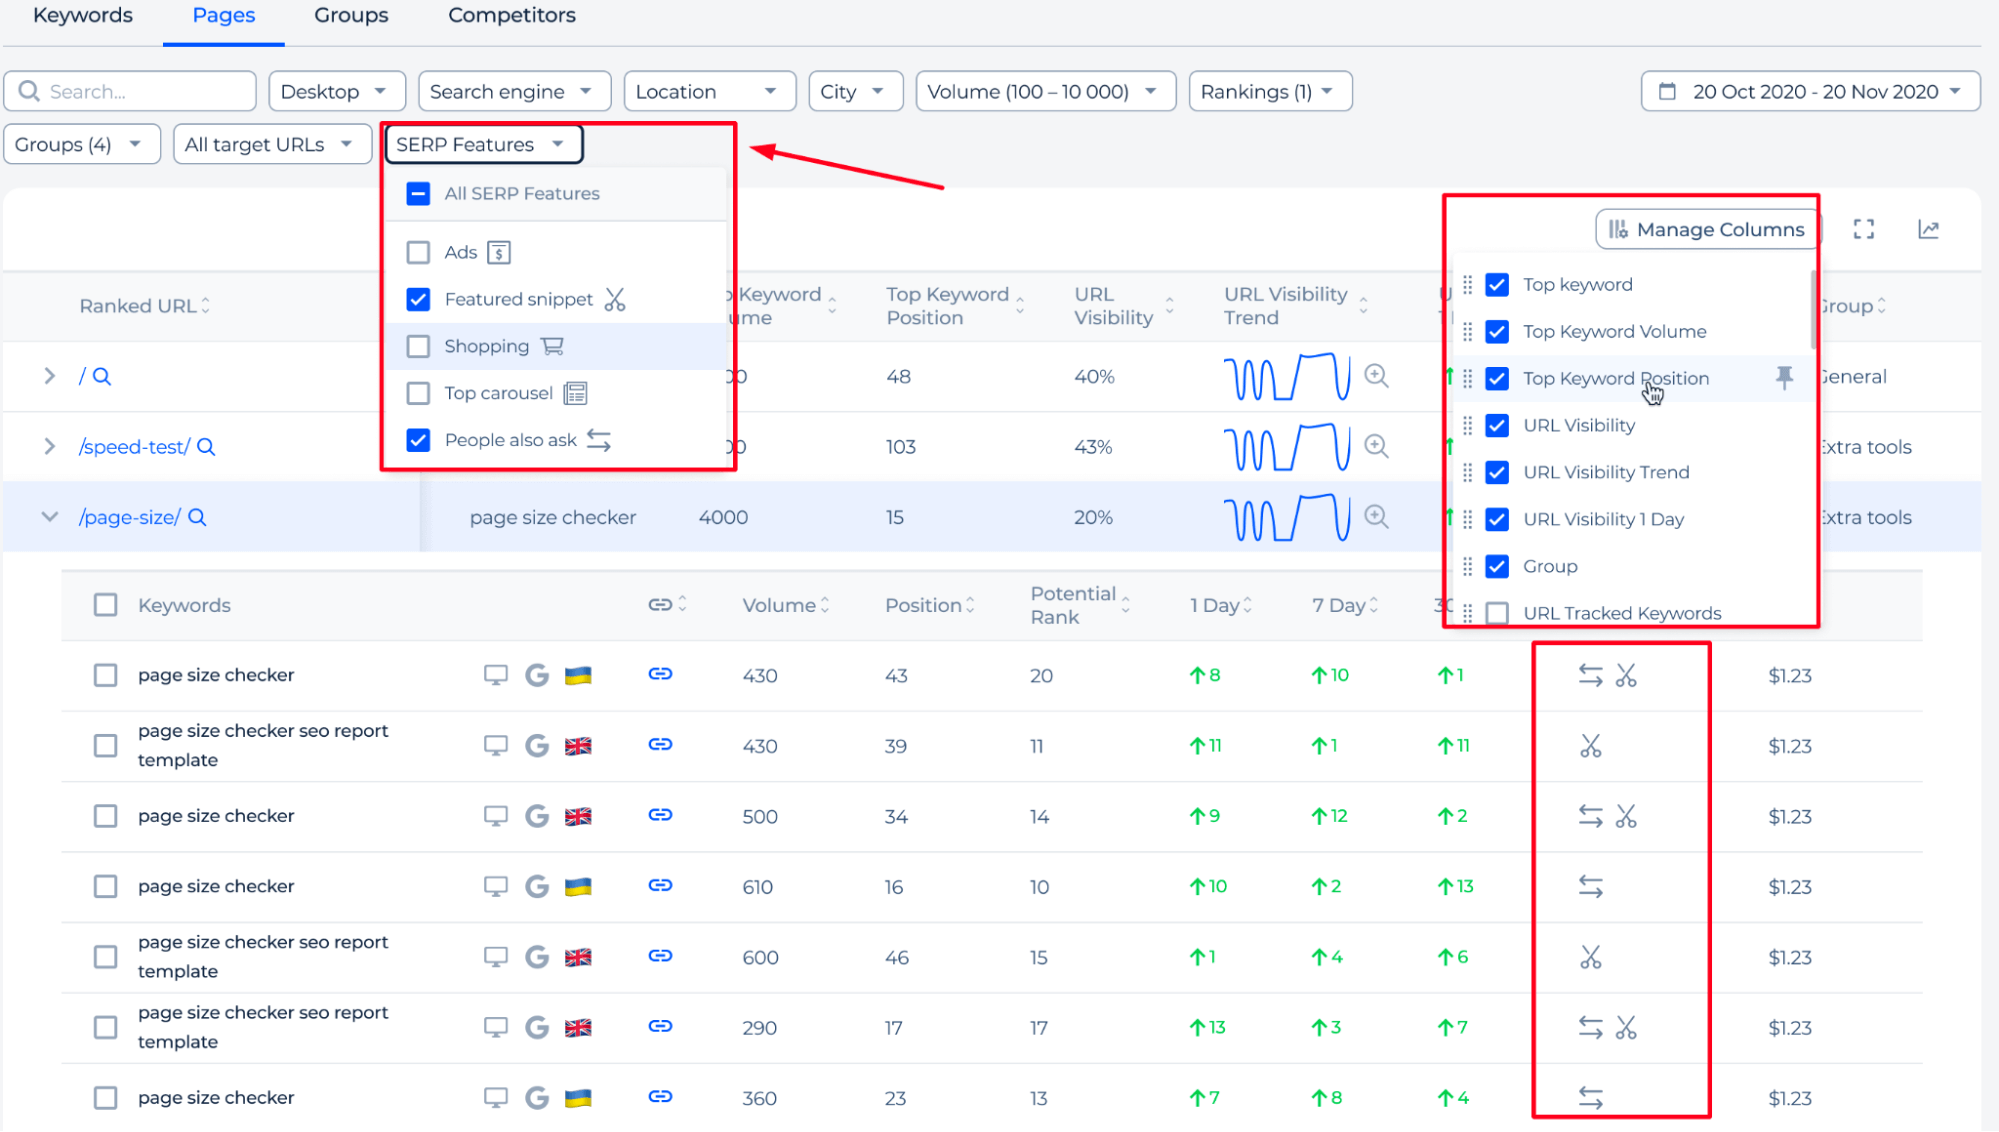Viewport: 1999px width, 1132px height.
Task: Click the date range selector field
Action: point(1810,91)
